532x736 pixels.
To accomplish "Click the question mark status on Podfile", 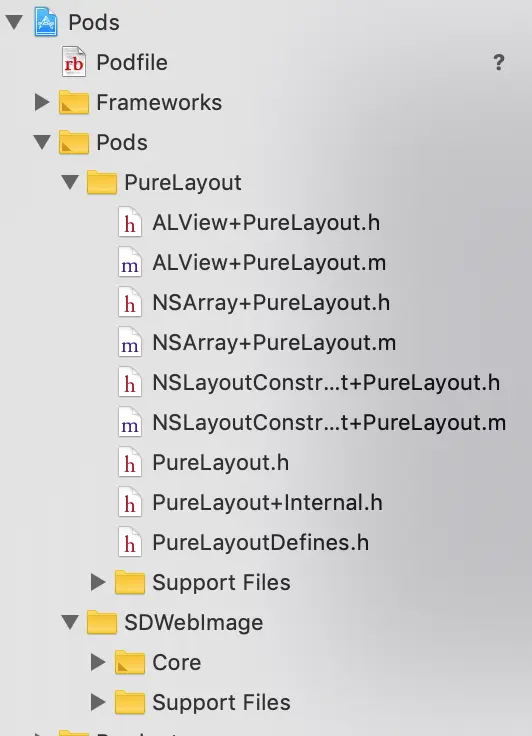I will point(499,62).
